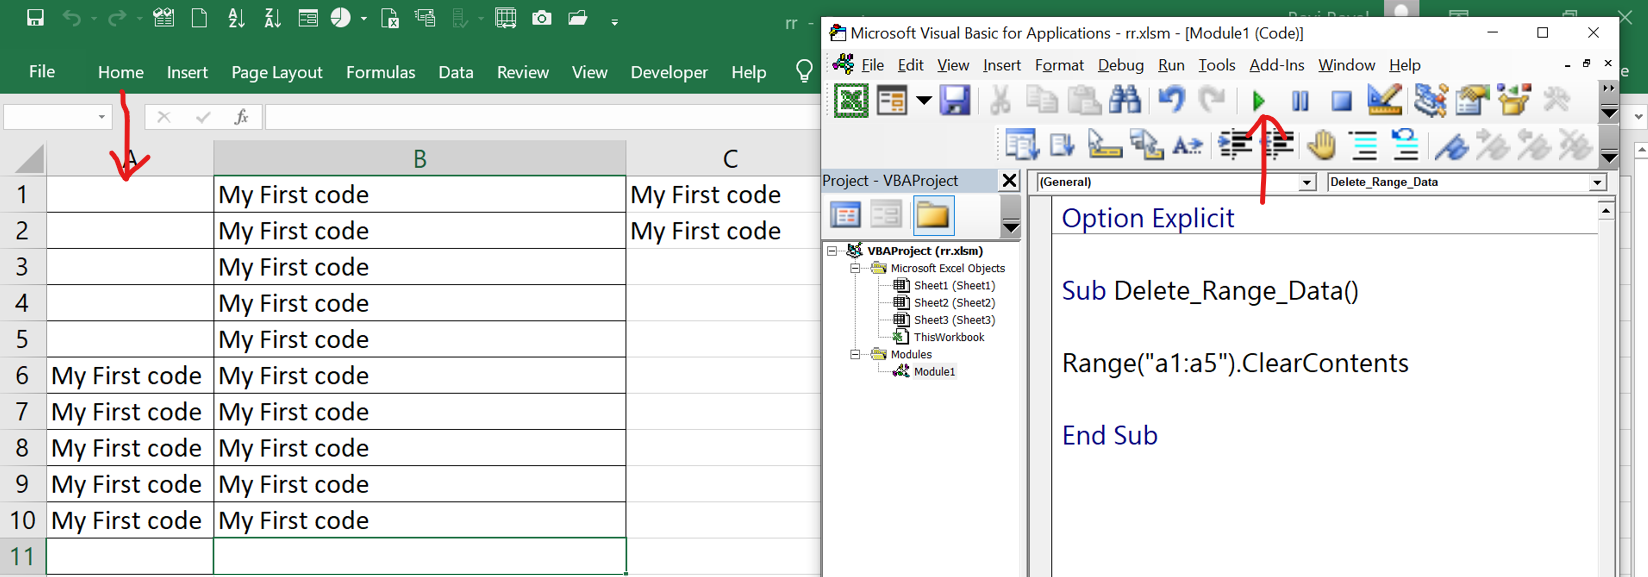Click the List Properties/Methods icon
The width and height of the screenshot is (1648, 577).
(1021, 145)
